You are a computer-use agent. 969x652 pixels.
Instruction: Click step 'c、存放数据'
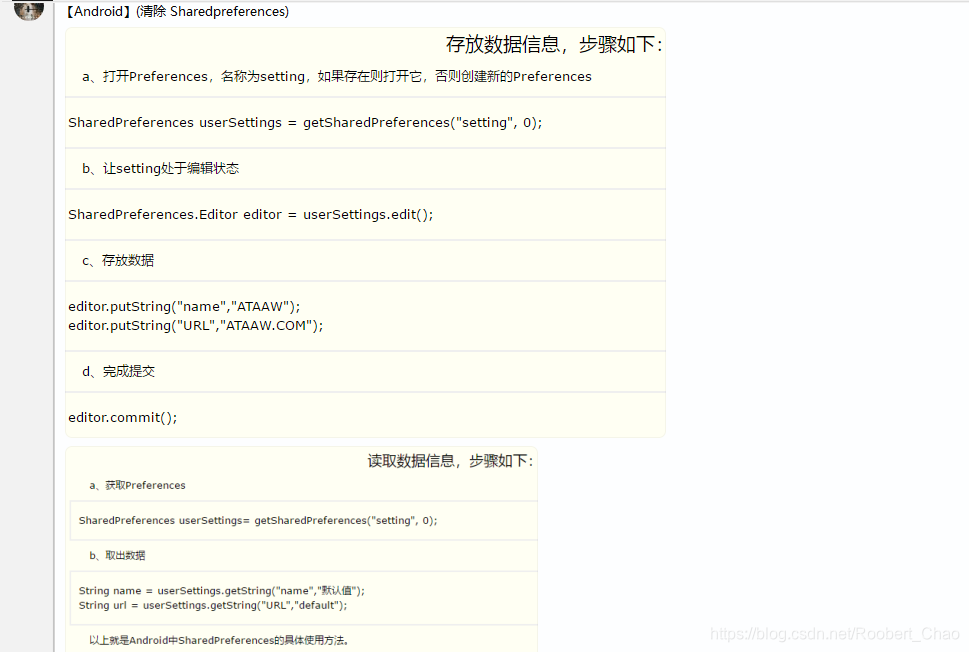pos(118,260)
